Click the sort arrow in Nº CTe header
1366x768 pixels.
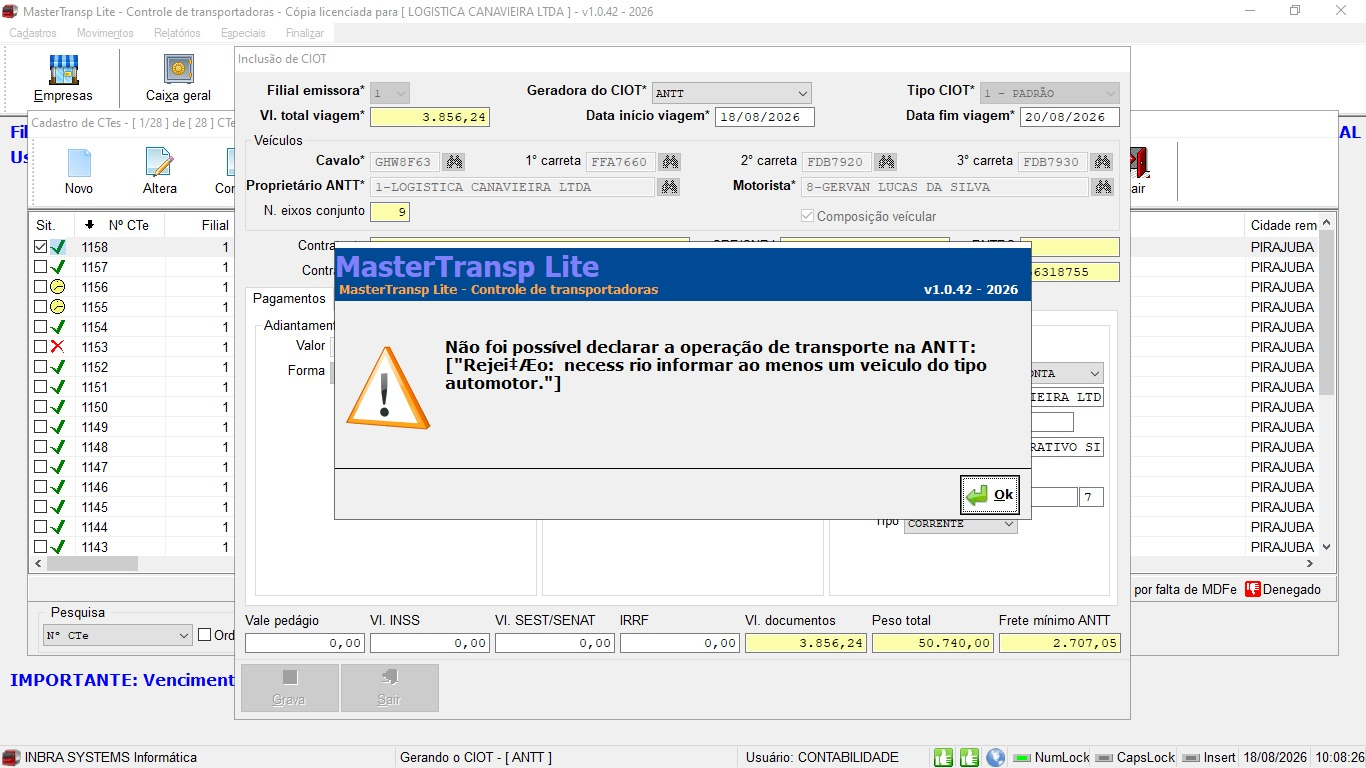90,225
